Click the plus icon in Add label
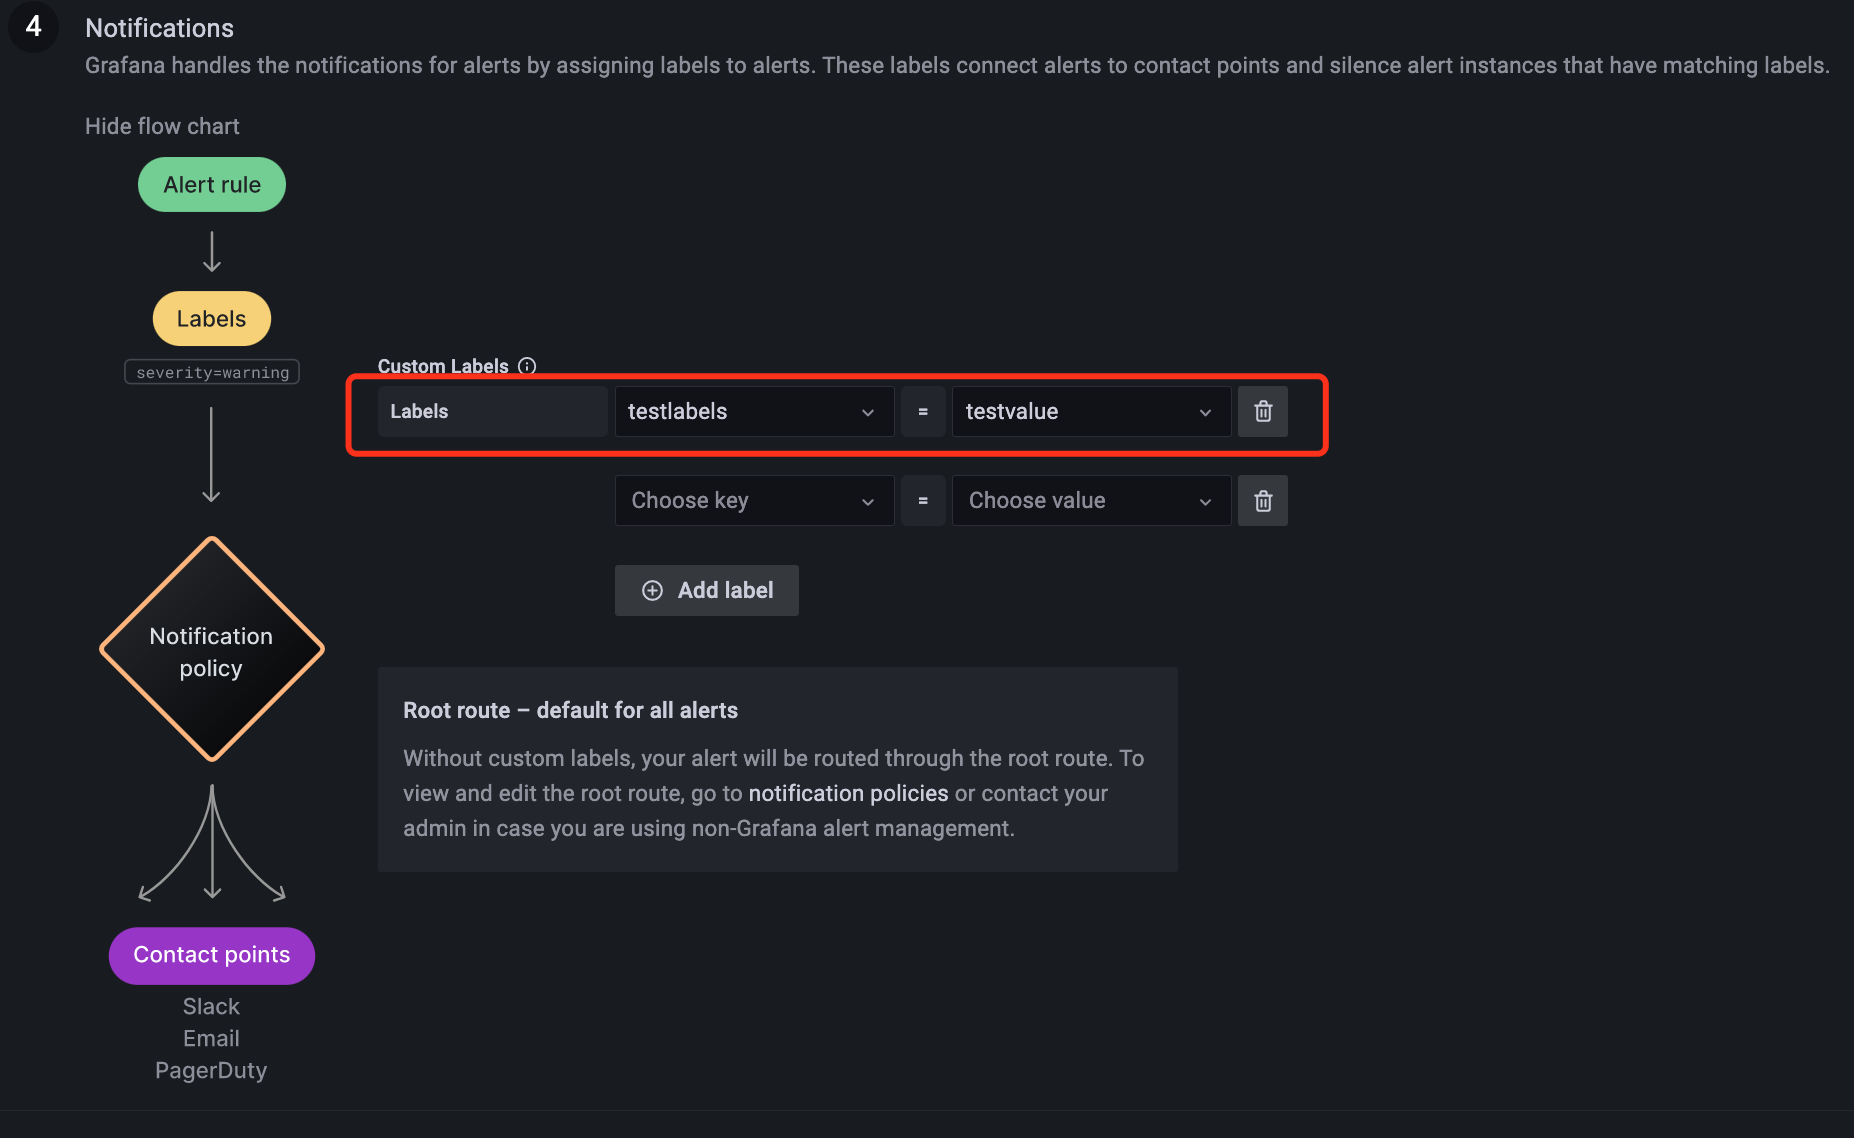 [652, 591]
